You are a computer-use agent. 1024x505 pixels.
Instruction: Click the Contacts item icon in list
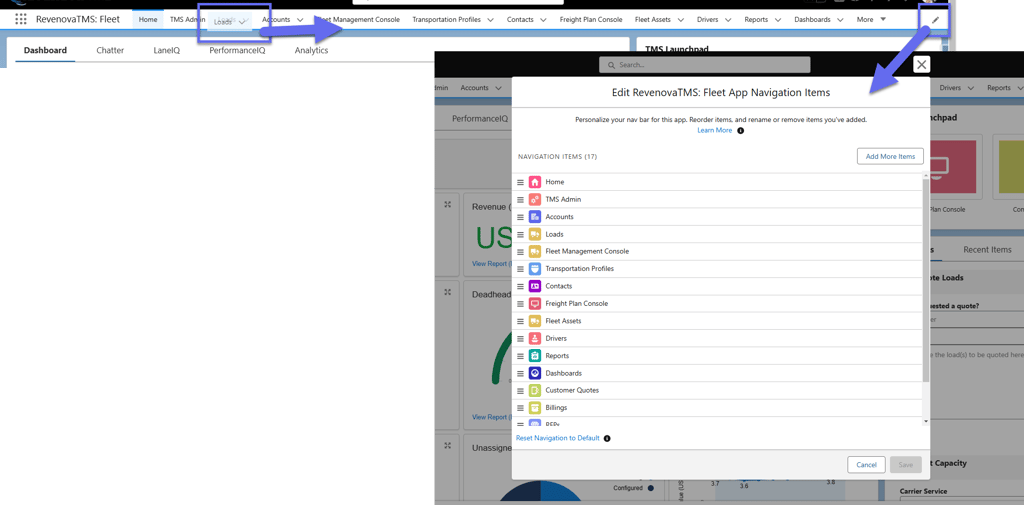point(535,286)
